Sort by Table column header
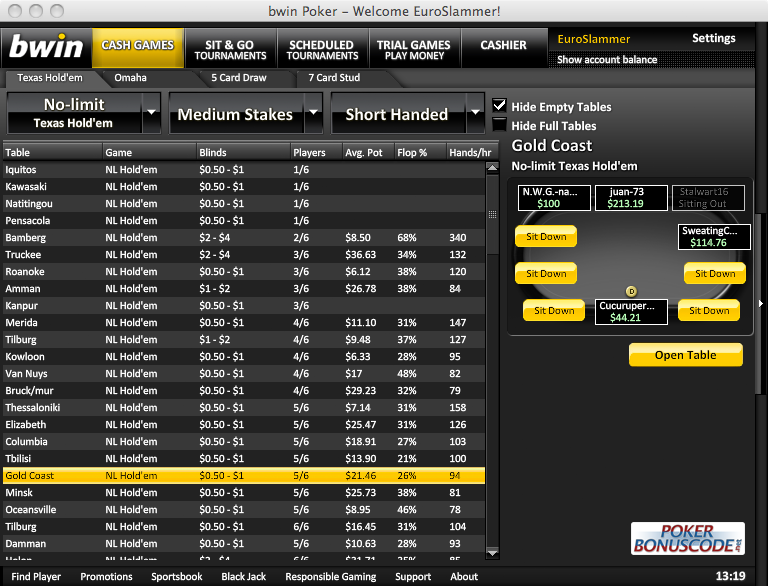The height and width of the screenshot is (586, 768). [x=52, y=152]
